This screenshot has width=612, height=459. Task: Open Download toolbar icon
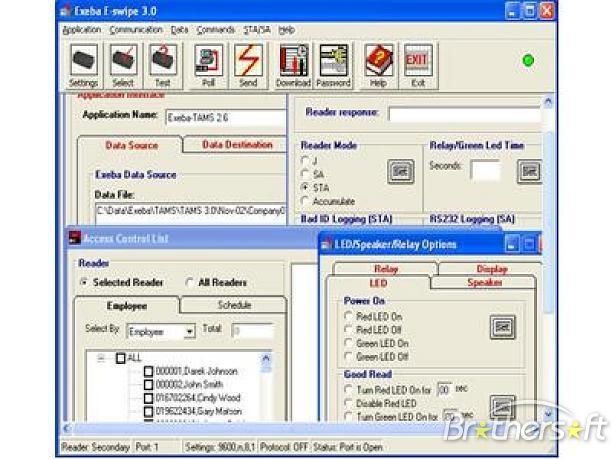pyautogui.click(x=294, y=66)
